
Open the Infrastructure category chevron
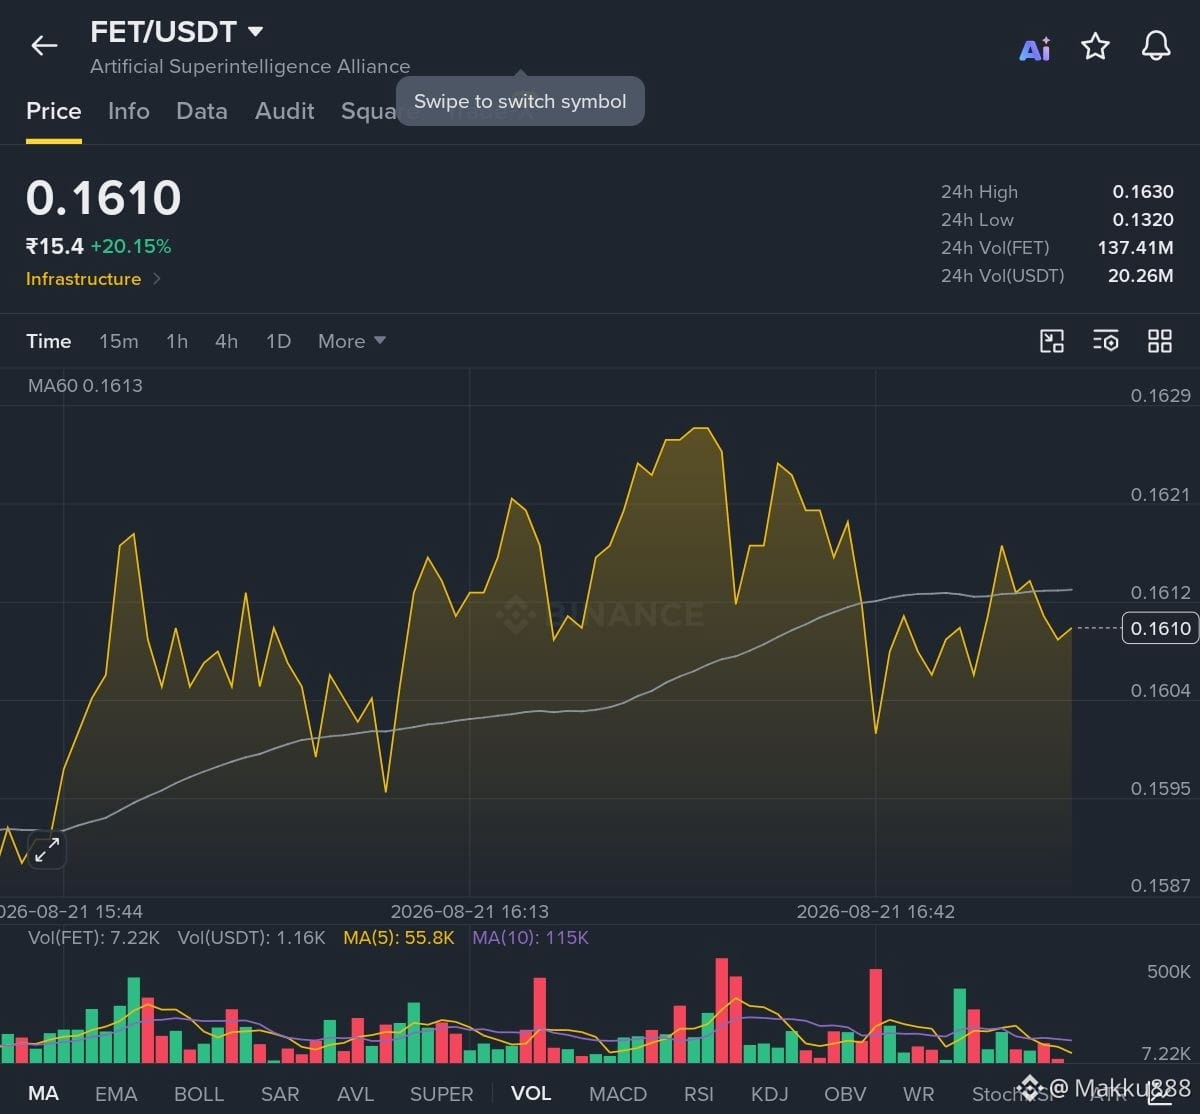coord(157,279)
